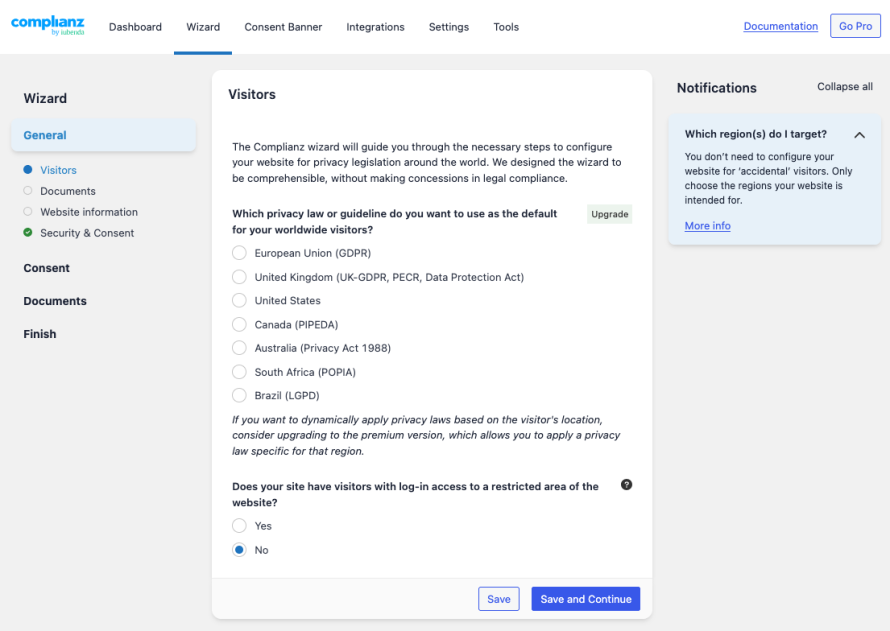Select Yes for restricted area visitors
Viewport: 890px width, 631px height.
[x=239, y=525]
